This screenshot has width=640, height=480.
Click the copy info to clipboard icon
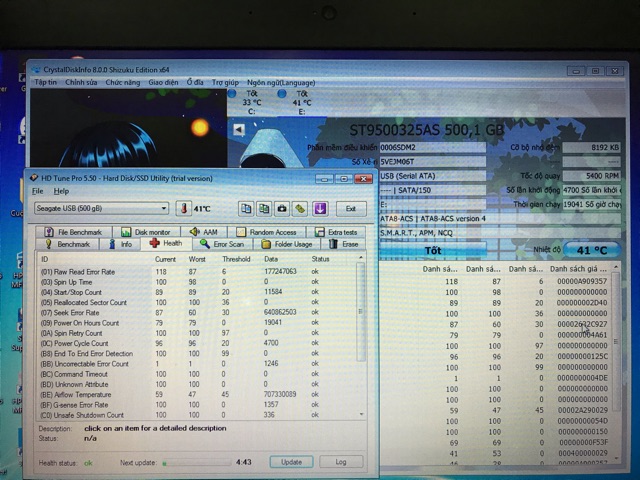click(245, 208)
